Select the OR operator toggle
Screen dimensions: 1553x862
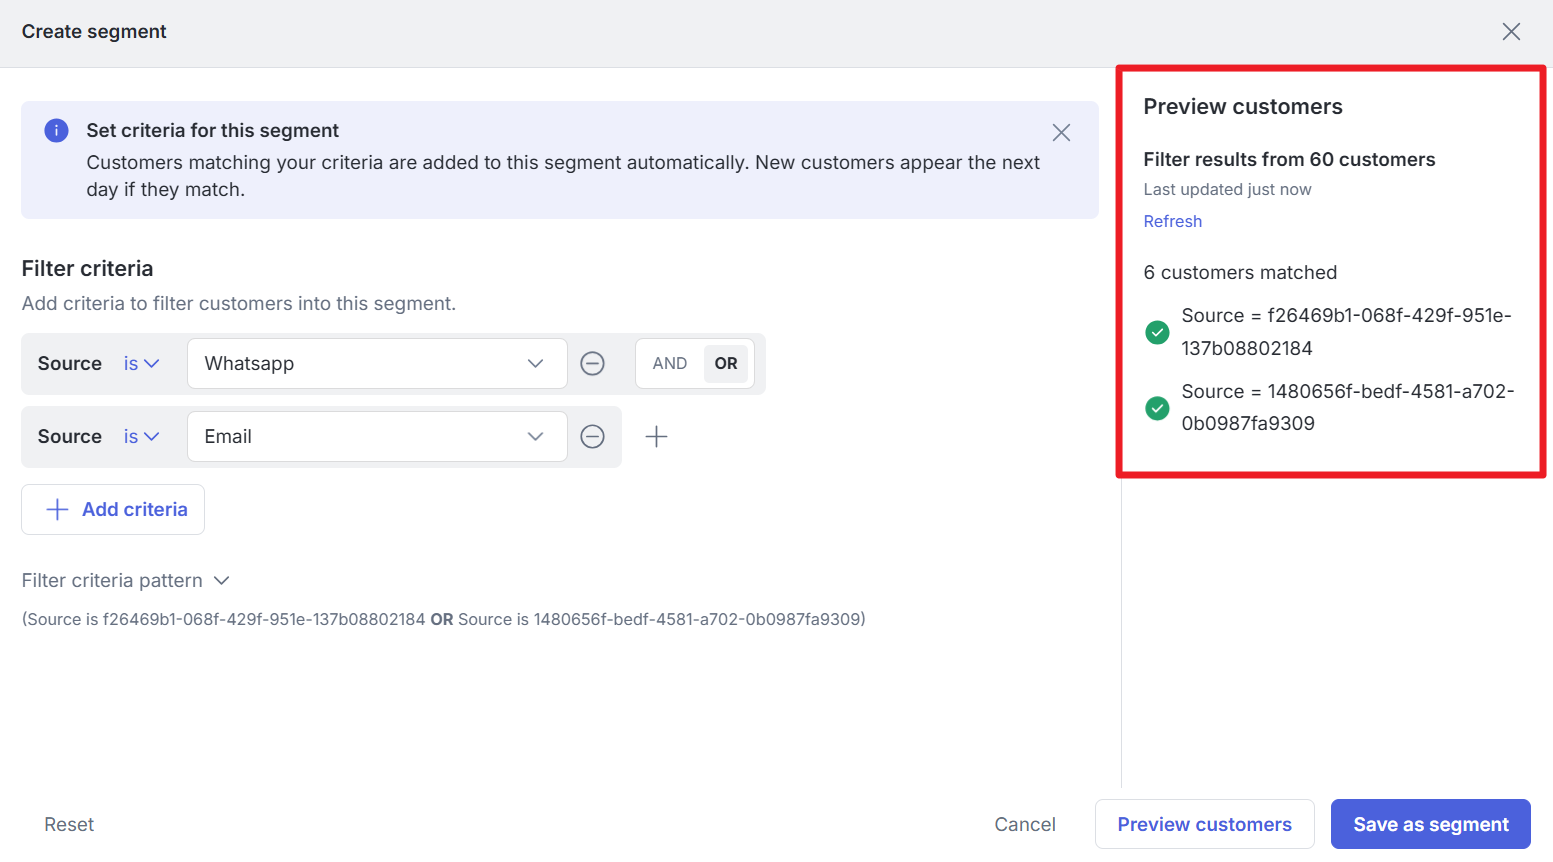[726, 364]
